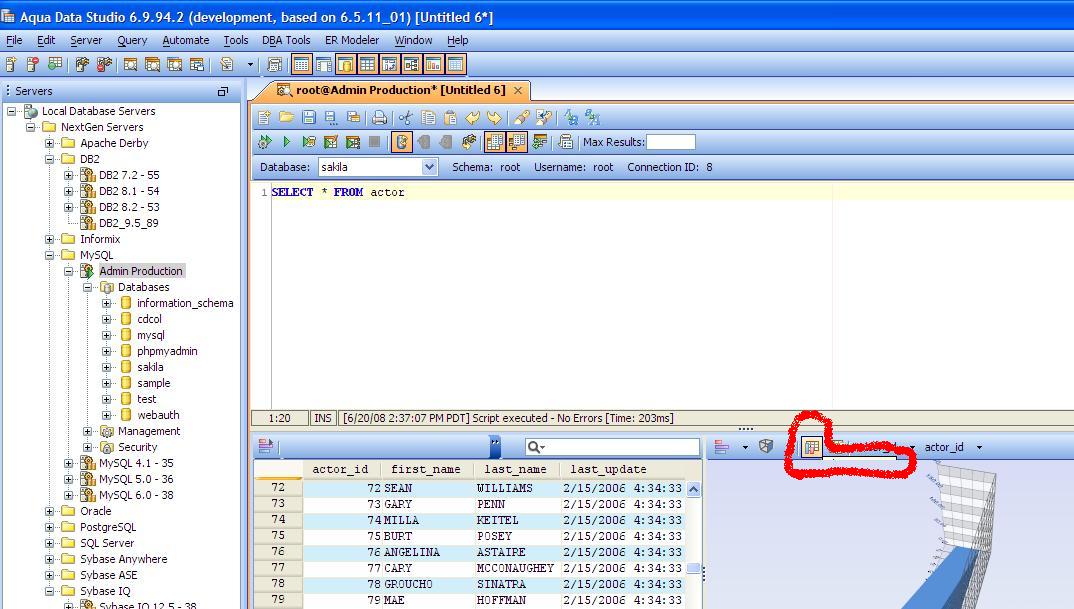Select the phpmyadmin database

[167, 351]
